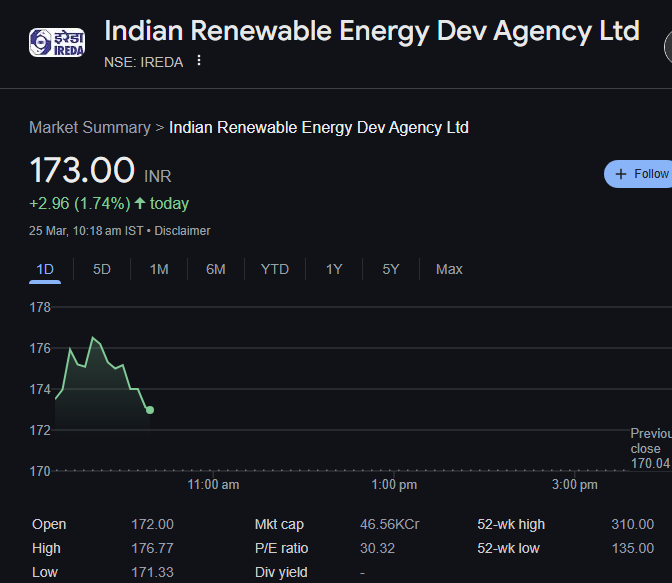Viewport: 672px width, 583px height.
Task: Click the plus Follow button
Action: tap(638, 174)
